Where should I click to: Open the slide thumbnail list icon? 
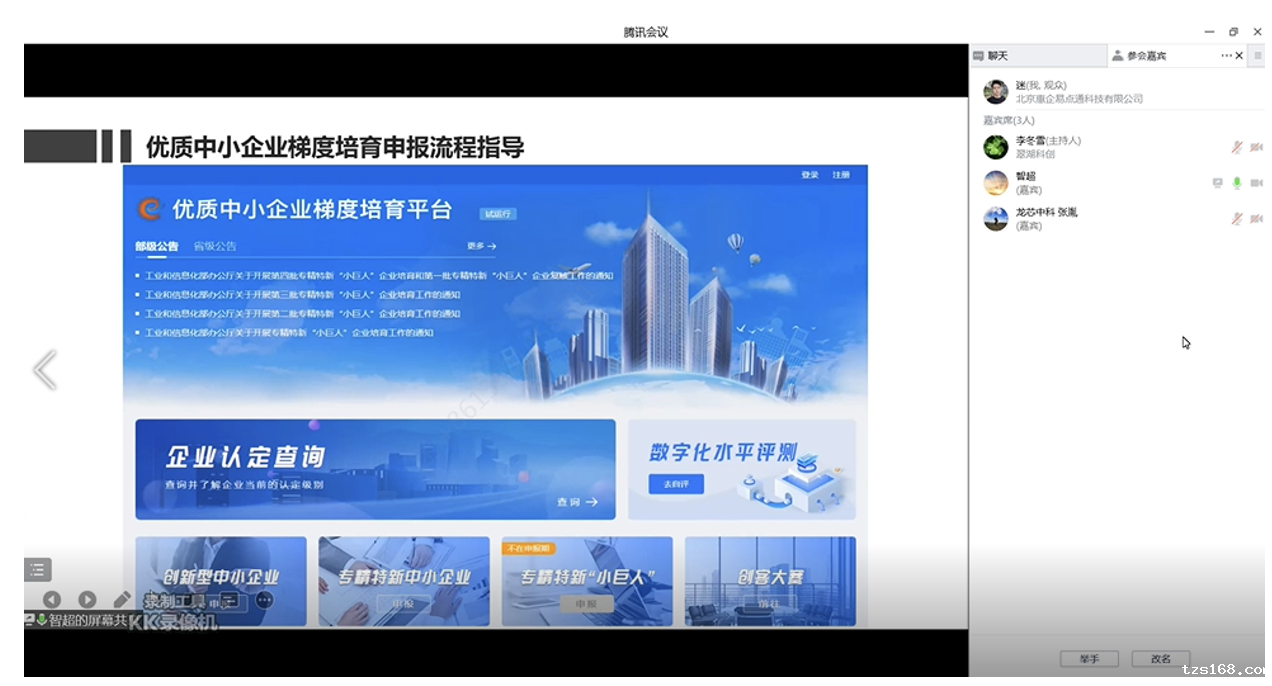(x=37, y=569)
